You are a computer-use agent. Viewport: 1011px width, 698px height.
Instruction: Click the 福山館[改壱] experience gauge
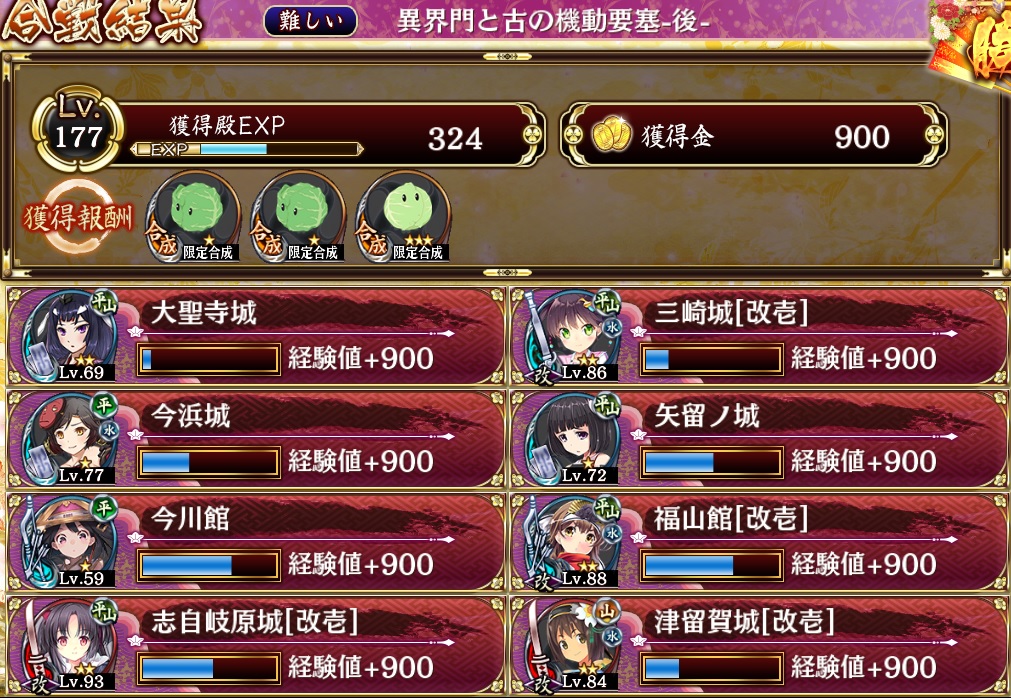711,565
